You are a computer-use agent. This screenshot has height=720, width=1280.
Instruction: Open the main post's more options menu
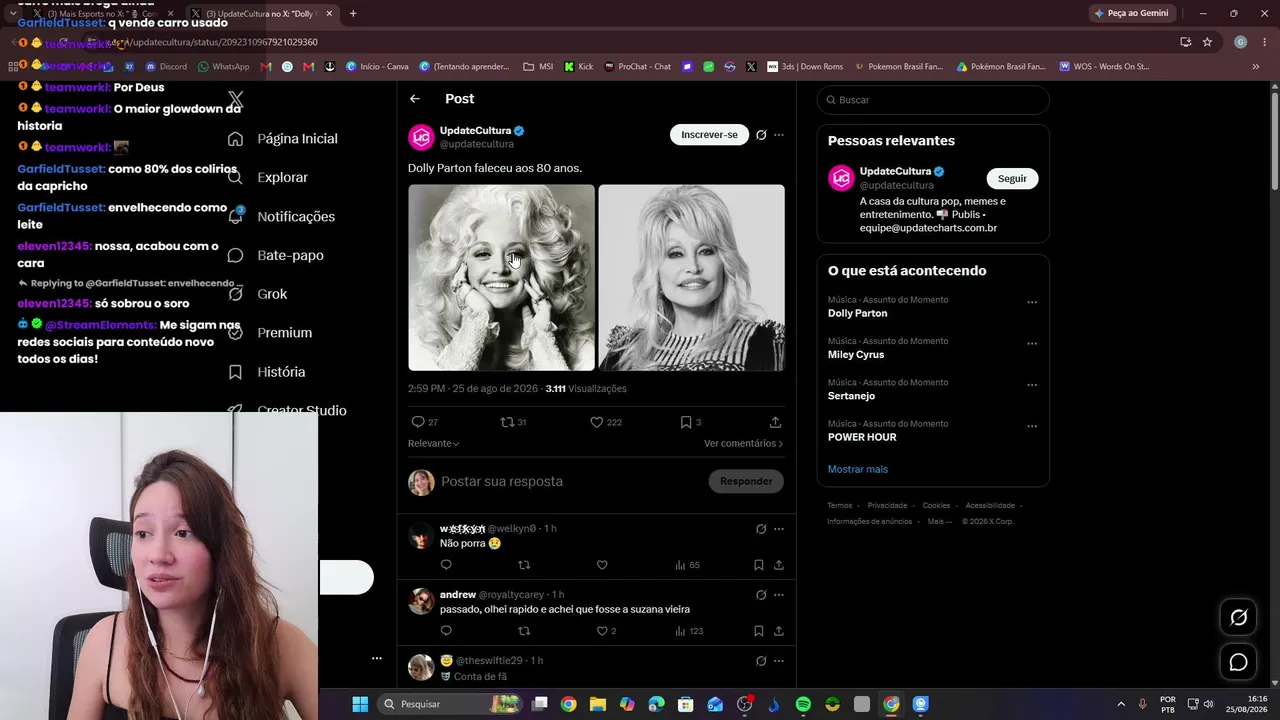(779, 135)
